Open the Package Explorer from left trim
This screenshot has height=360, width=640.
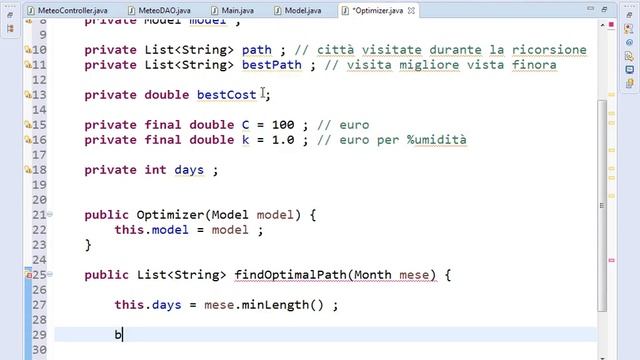(x=10, y=29)
